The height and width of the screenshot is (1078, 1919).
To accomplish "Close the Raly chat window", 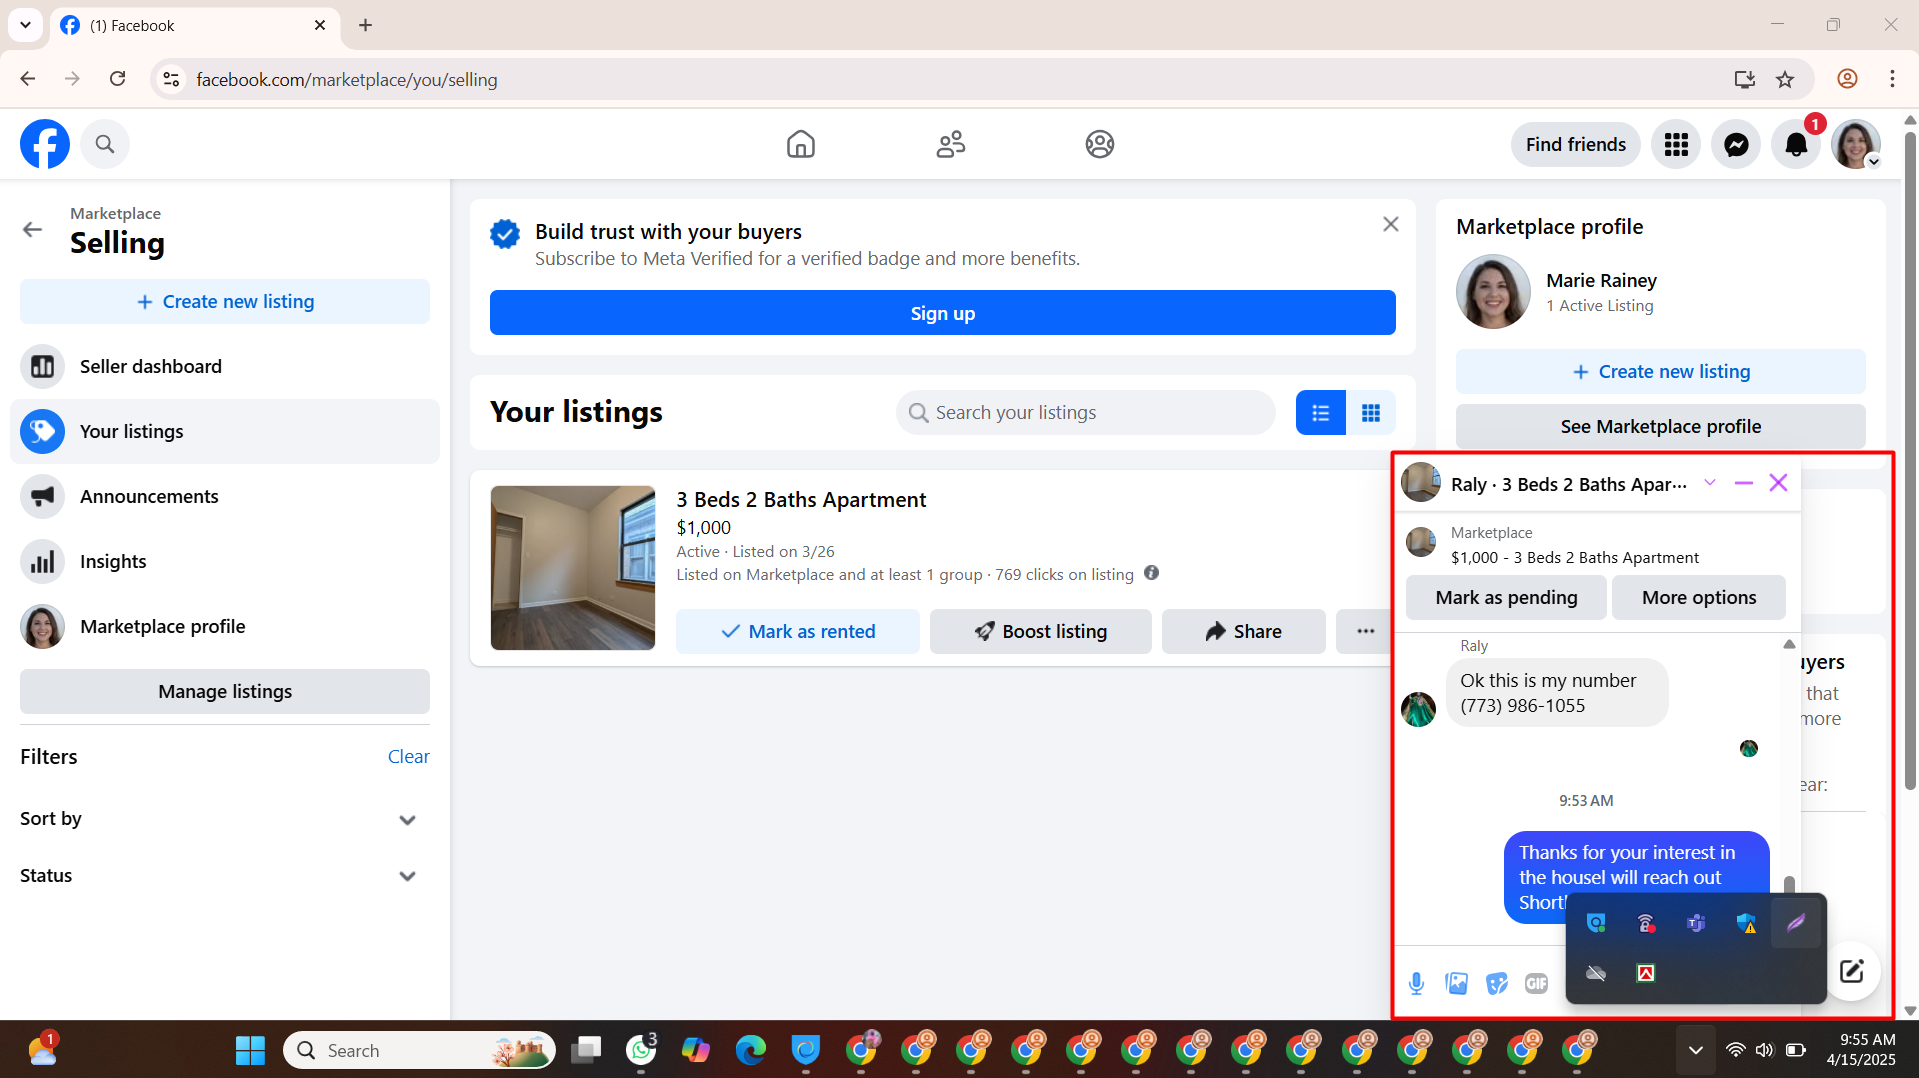I will [x=1778, y=483].
